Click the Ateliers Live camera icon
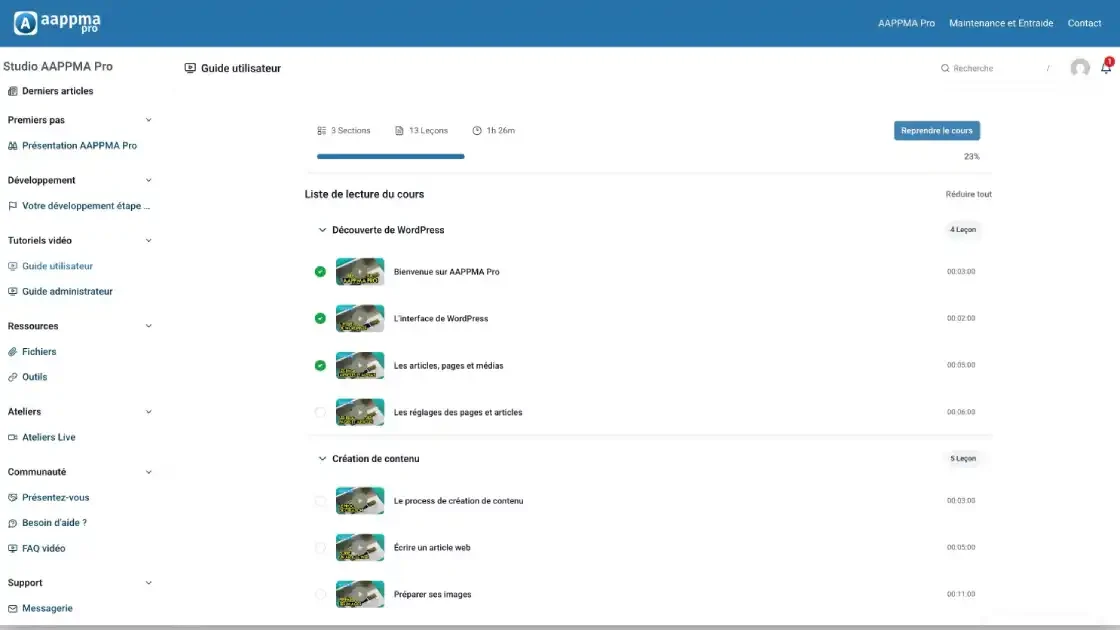Screen dimensions: 1120x630 tap(12, 437)
